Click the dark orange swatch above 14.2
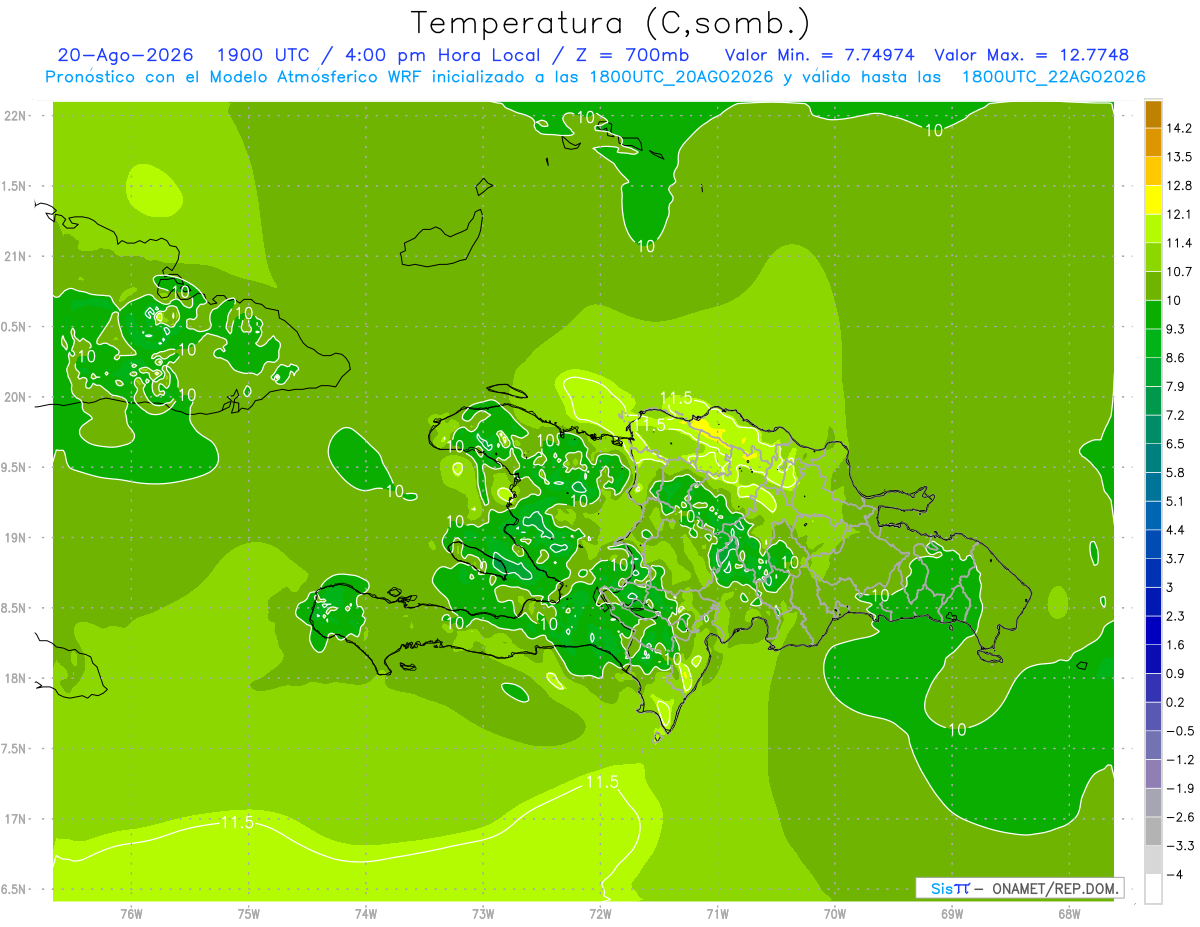 (x=1153, y=114)
